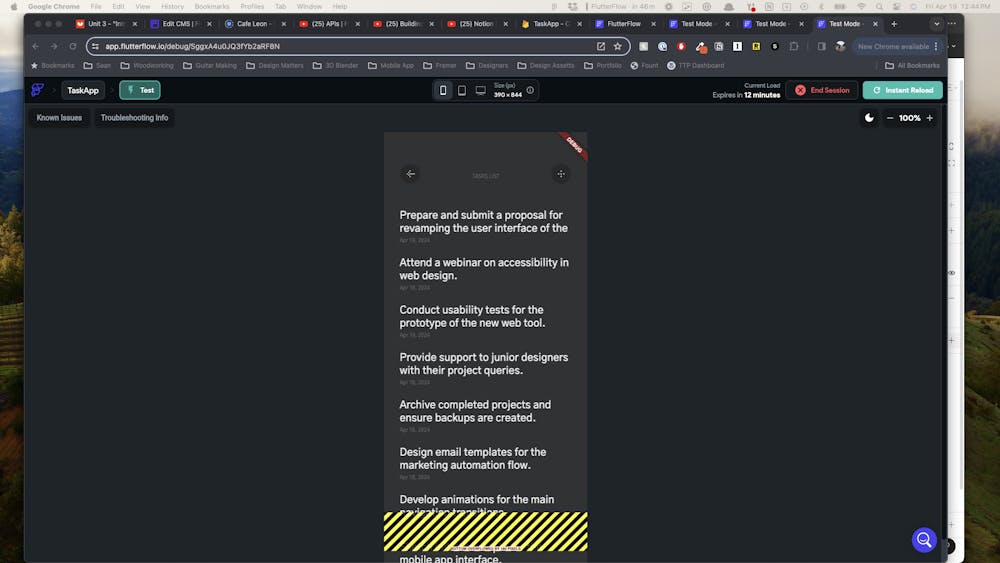Switch to (25) APIs YouTube tab
This screenshot has width=1000, height=563.
pyautogui.click(x=328, y=24)
